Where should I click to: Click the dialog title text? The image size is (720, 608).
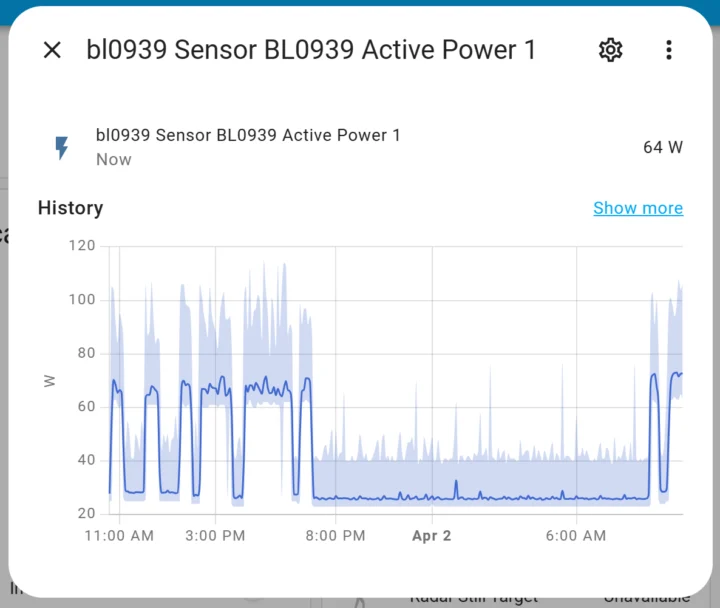(311, 50)
